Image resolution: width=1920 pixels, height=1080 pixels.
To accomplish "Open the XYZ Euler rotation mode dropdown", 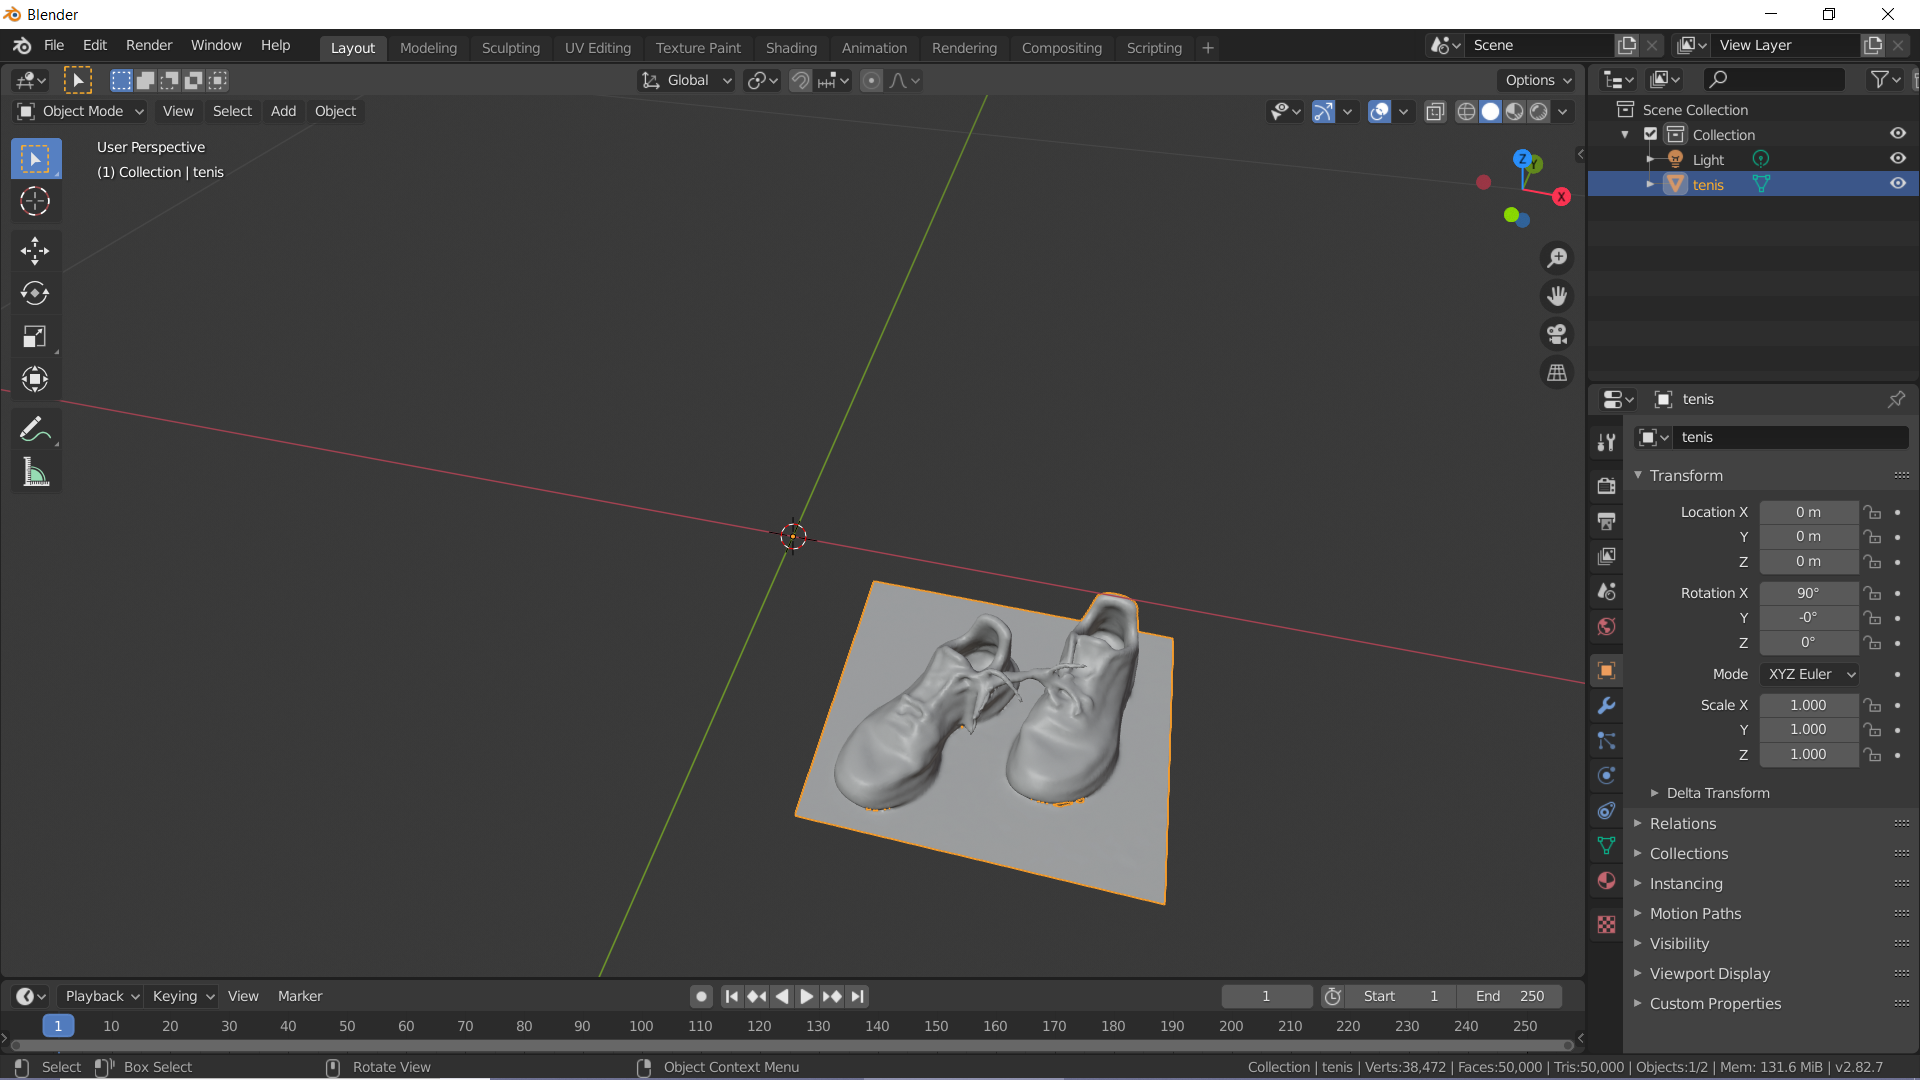I will pos(1809,674).
